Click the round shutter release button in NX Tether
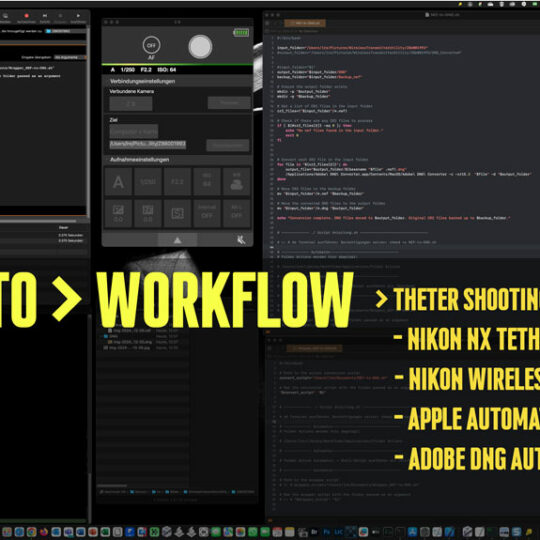 (x=200, y=46)
